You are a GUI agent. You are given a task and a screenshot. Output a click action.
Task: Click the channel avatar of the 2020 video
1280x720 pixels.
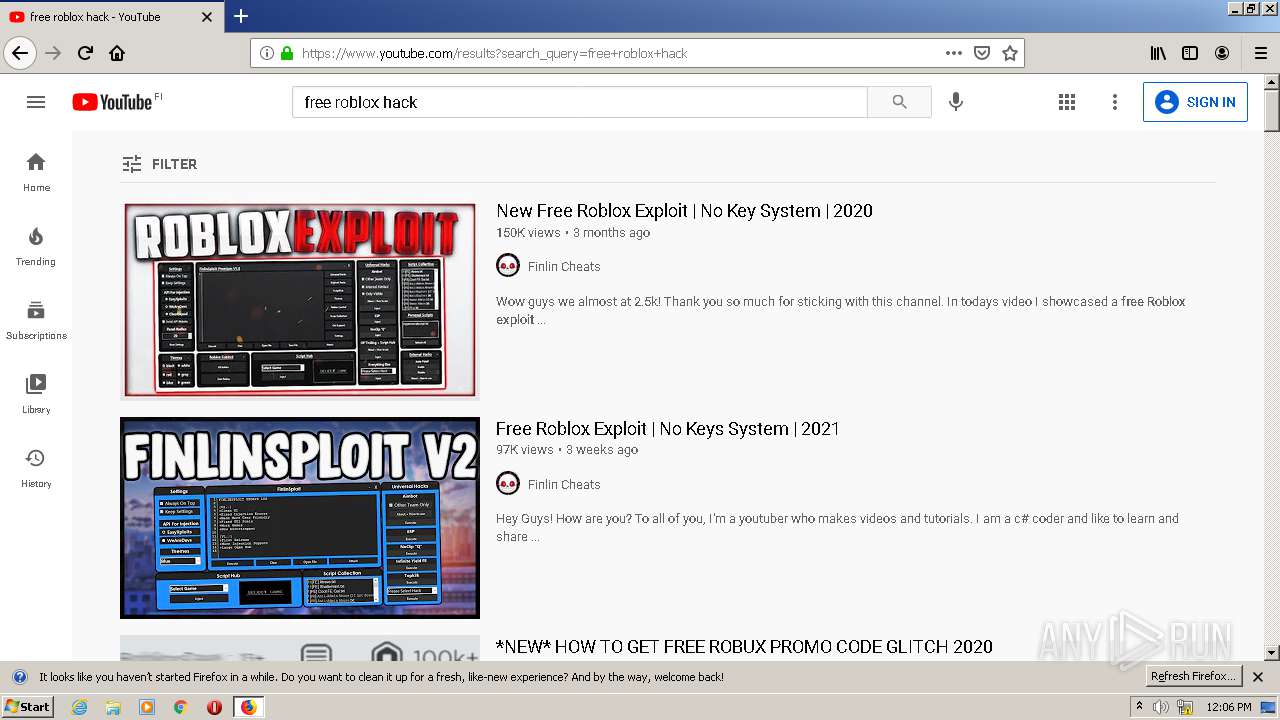coord(508,266)
